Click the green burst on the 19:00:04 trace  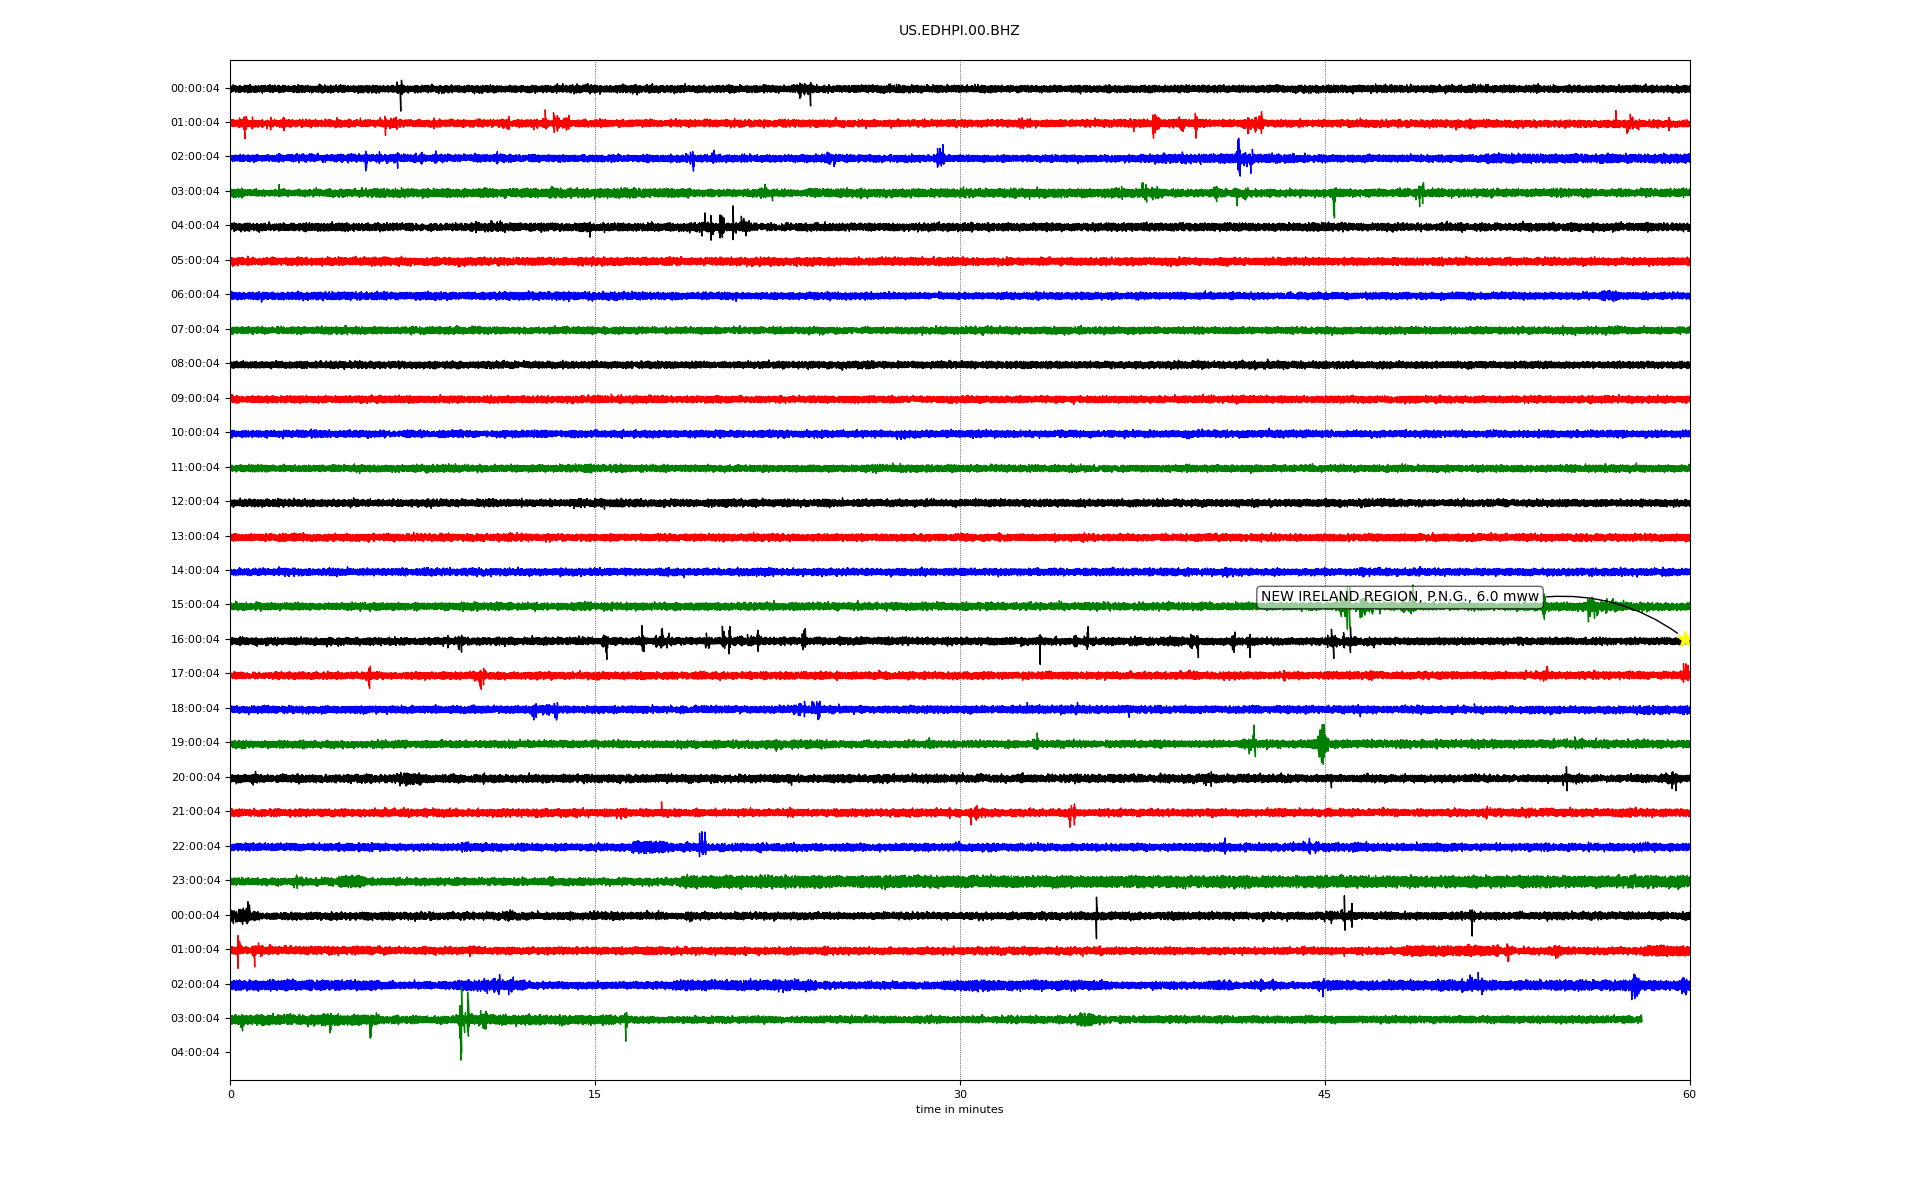[x=1323, y=743]
